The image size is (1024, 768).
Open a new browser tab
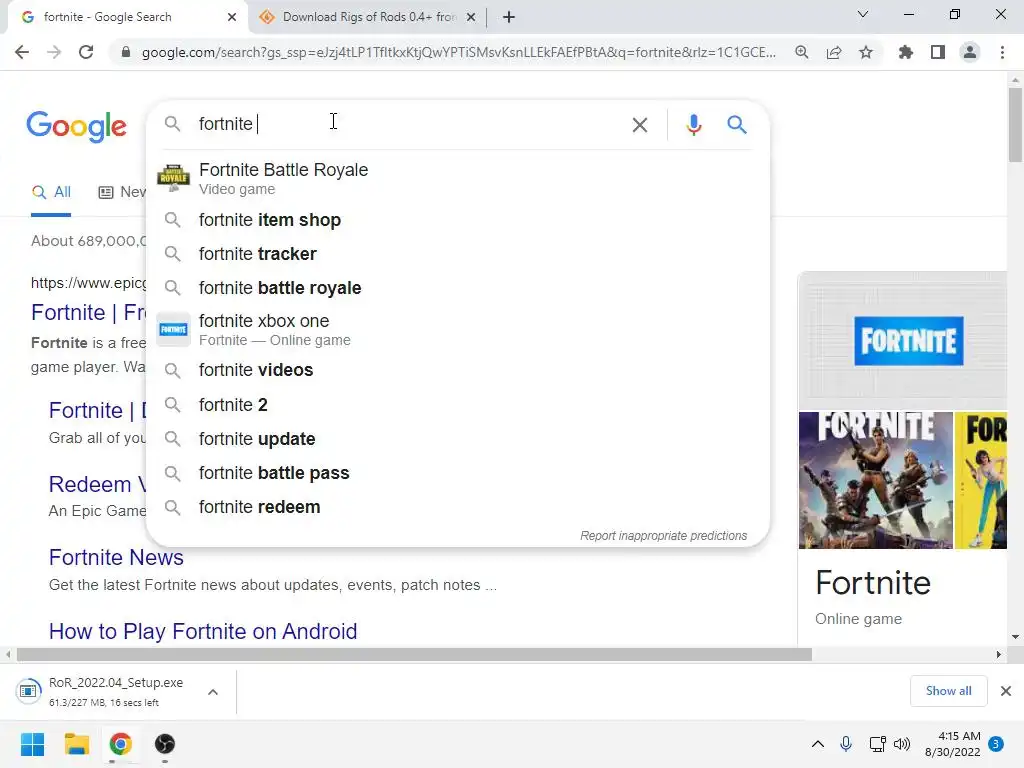pyautogui.click(x=509, y=18)
